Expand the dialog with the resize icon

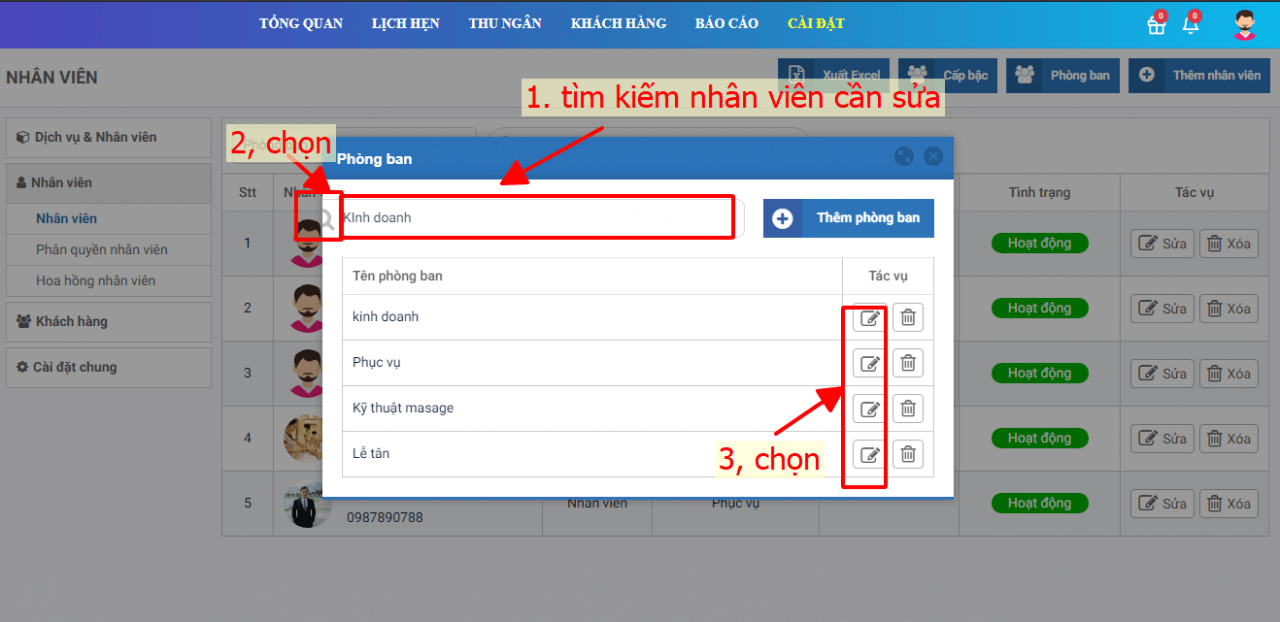pos(904,157)
